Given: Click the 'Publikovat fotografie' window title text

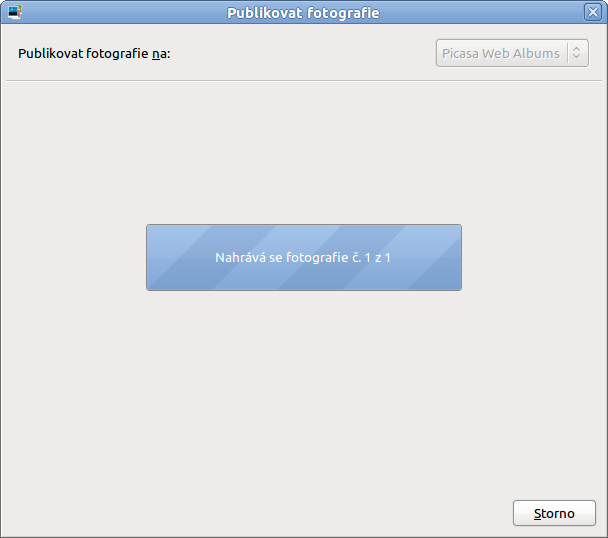Looking at the screenshot, I should (x=303, y=13).
